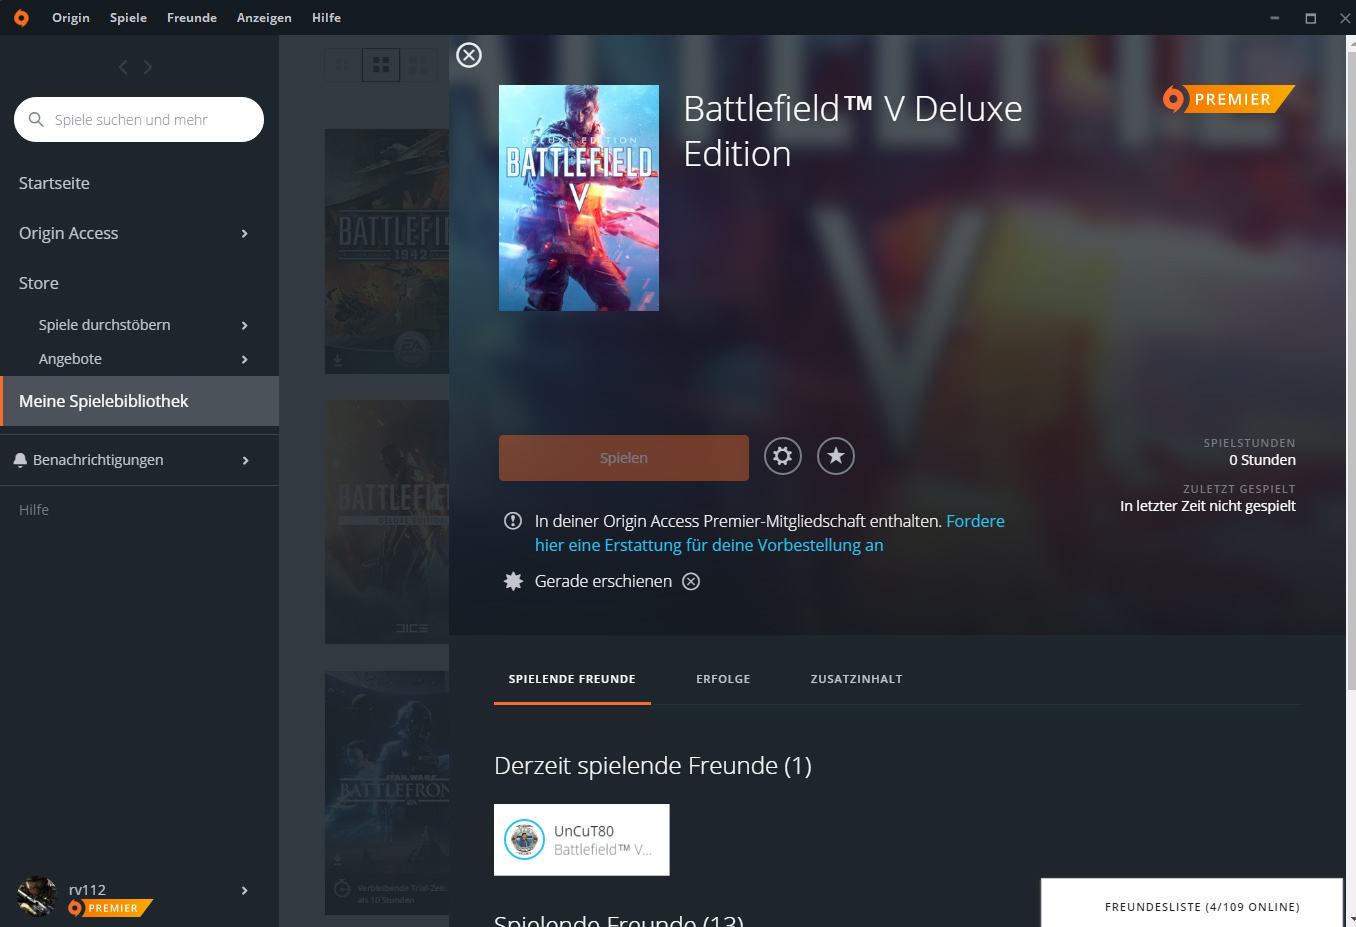1356x927 pixels.
Task: Open Angebote in sidebar
Action: [70, 359]
